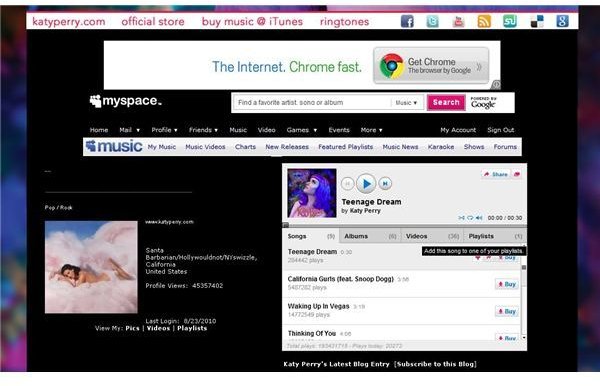Click the Share button in the player

pos(496,174)
